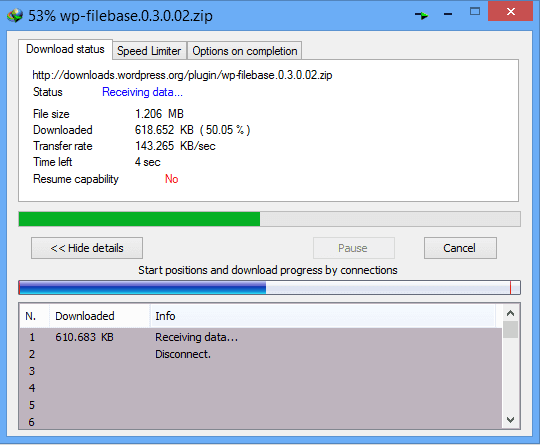The height and width of the screenshot is (445, 540).
Task: Click the Hide details button
Action: 87,248
